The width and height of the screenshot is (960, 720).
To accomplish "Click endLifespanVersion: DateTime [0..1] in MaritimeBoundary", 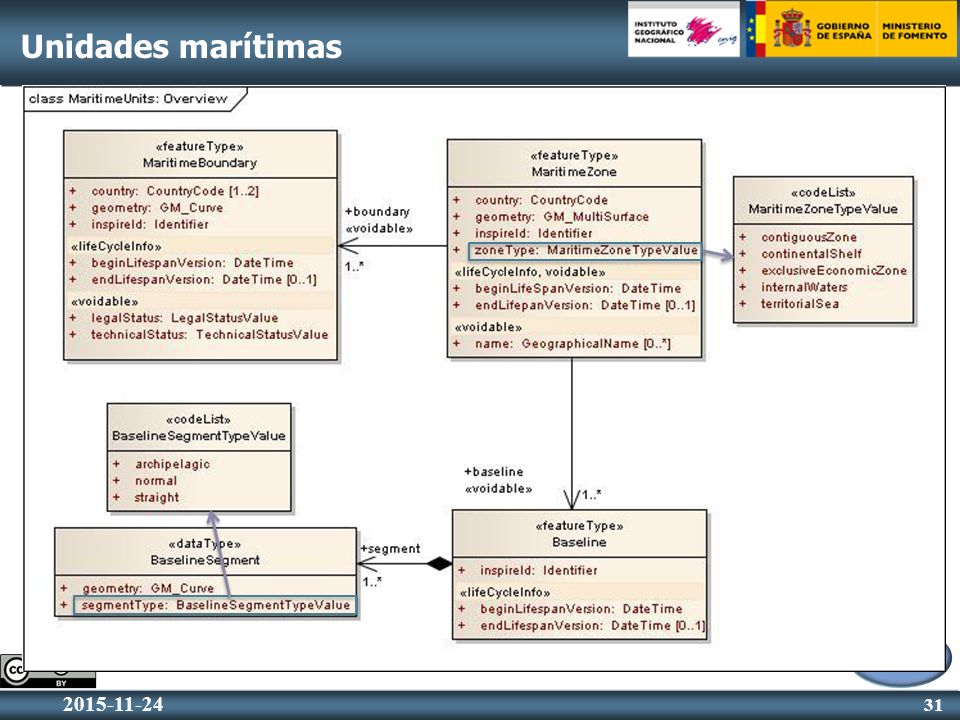I will tap(204, 279).
